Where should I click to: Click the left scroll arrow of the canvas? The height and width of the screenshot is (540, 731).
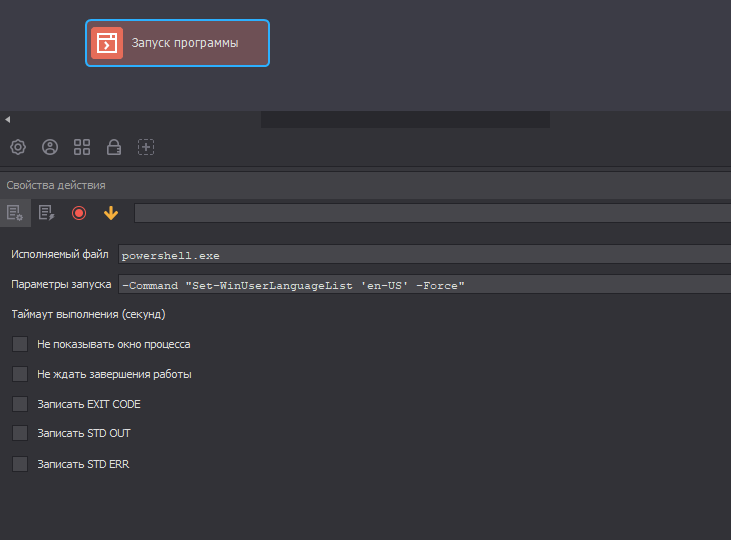click(7, 120)
